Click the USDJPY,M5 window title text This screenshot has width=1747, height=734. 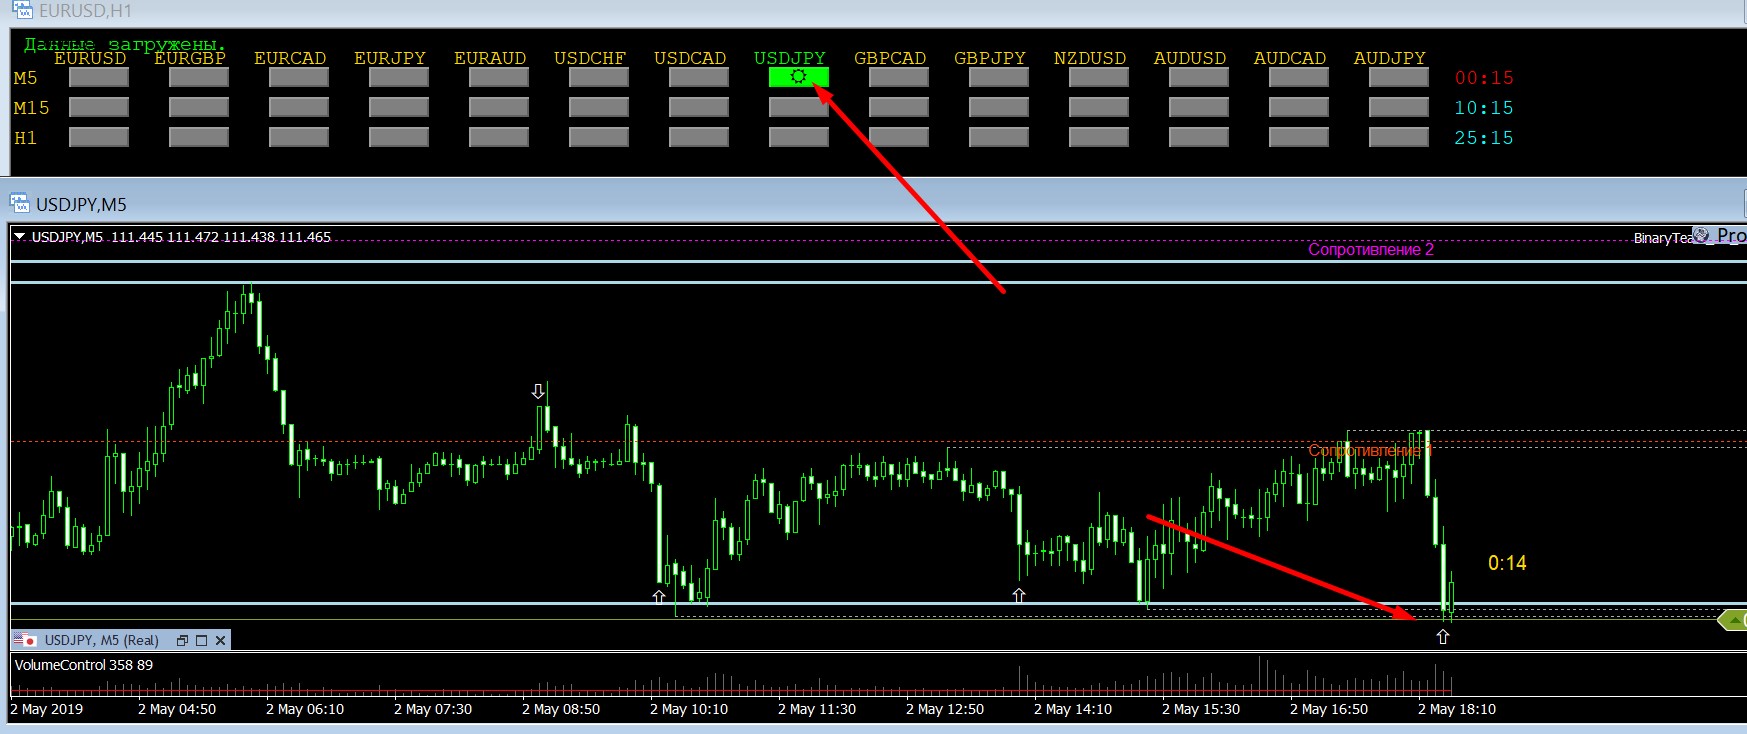tap(81, 205)
